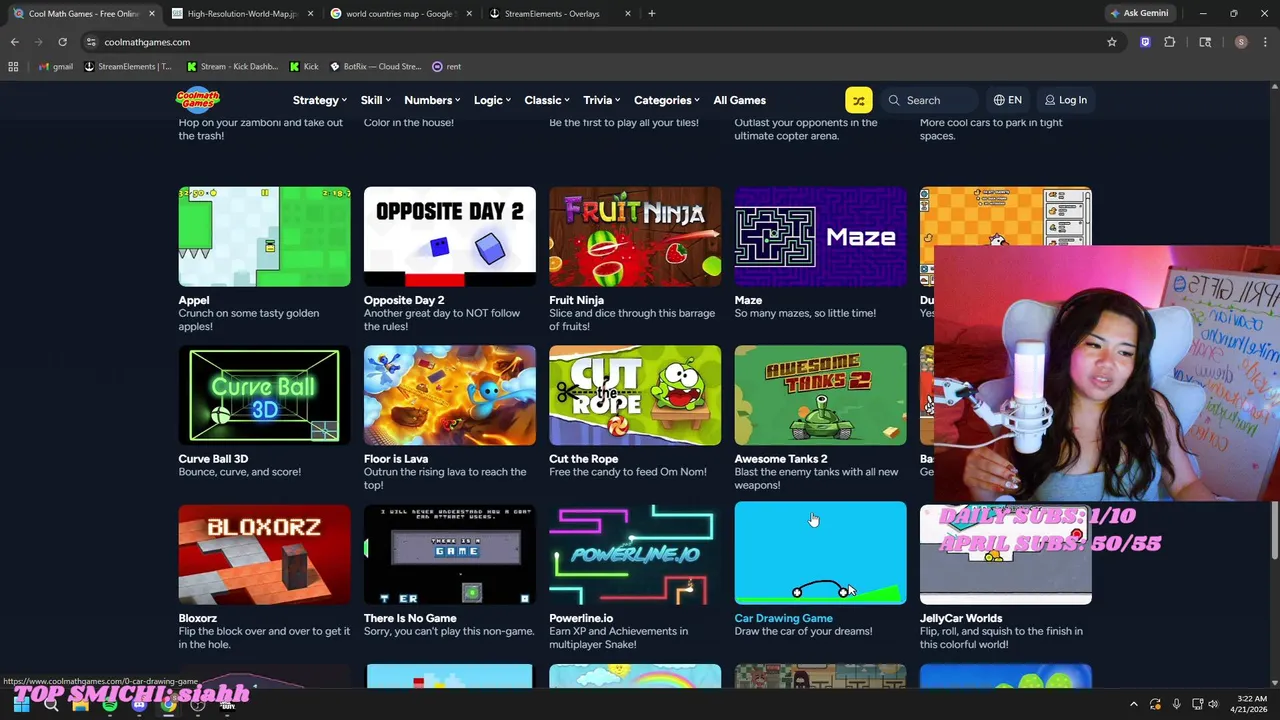Open the Fruit Ninja game thumbnail

coord(635,236)
